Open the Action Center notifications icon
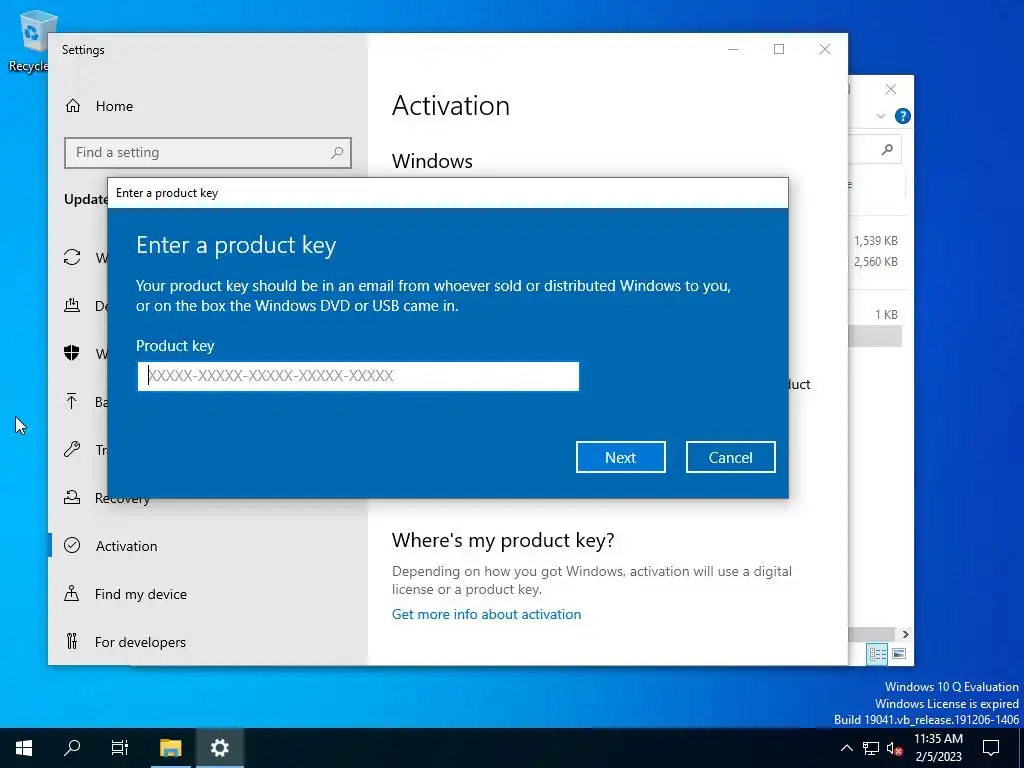The image size is (1024, 768). pos(991,748)
